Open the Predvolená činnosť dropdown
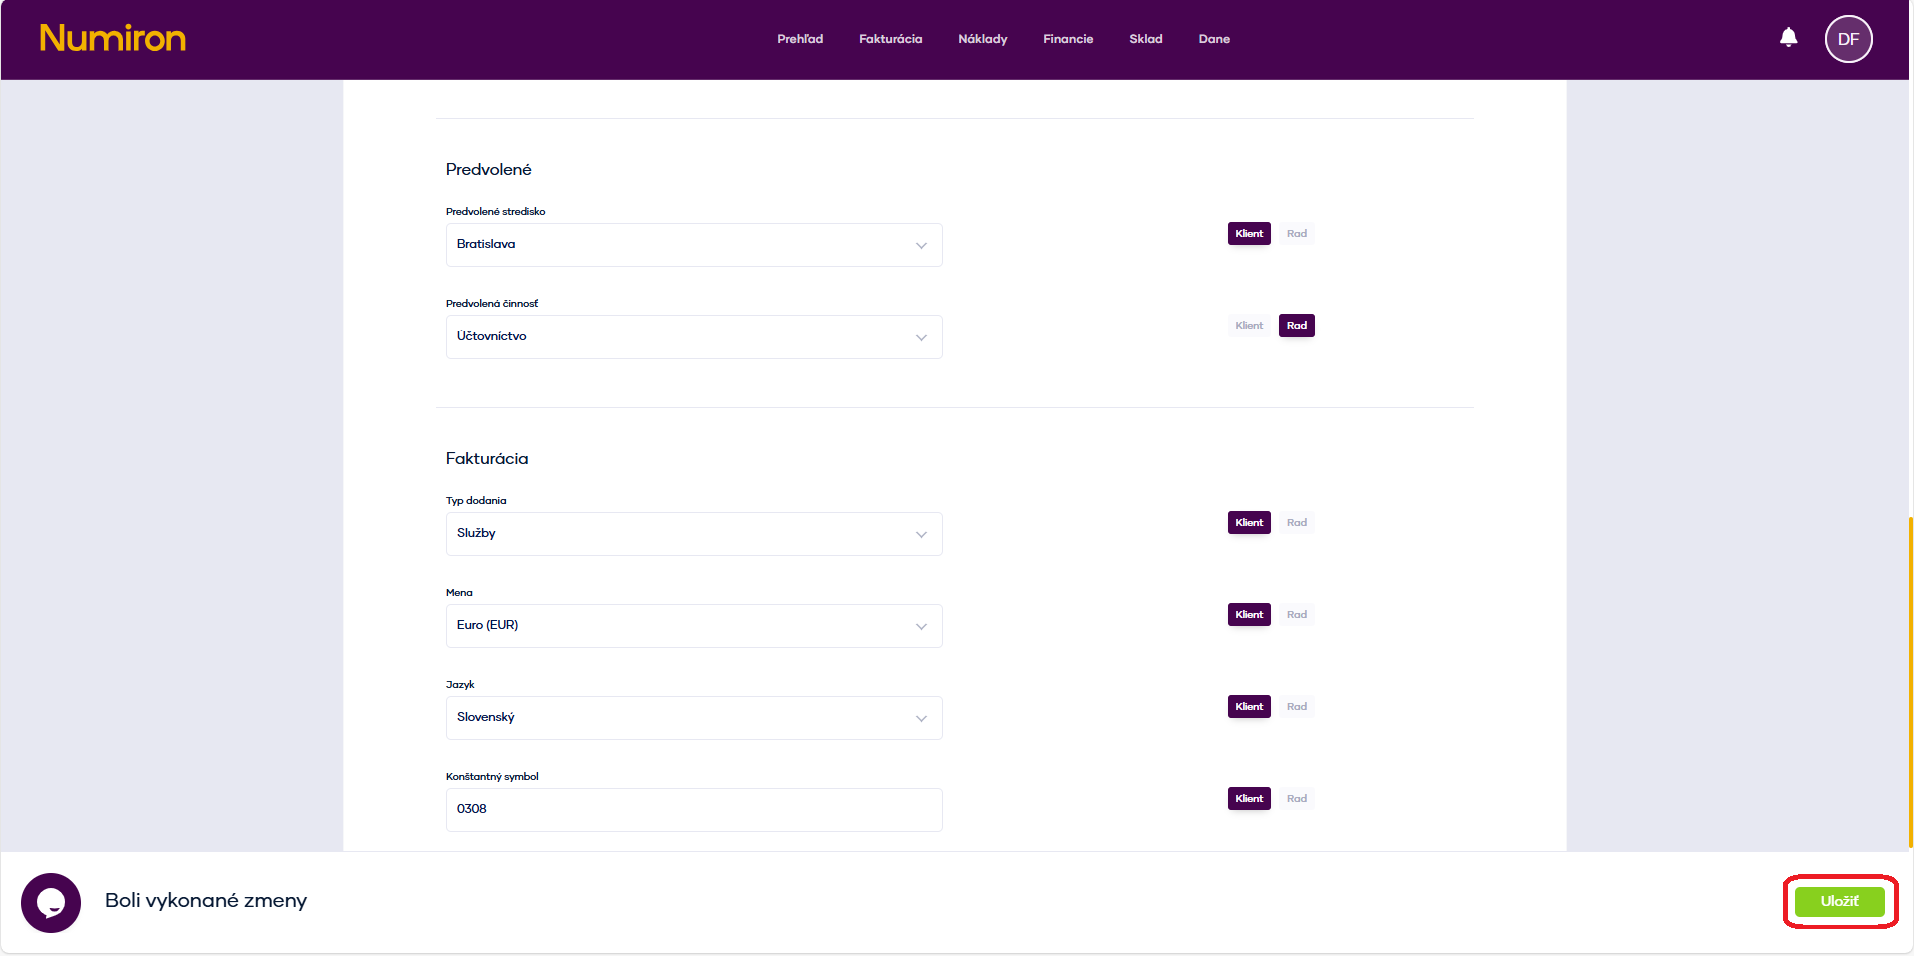The width and height of the screenshot is (1914, 956). click(x=693, y=337)
